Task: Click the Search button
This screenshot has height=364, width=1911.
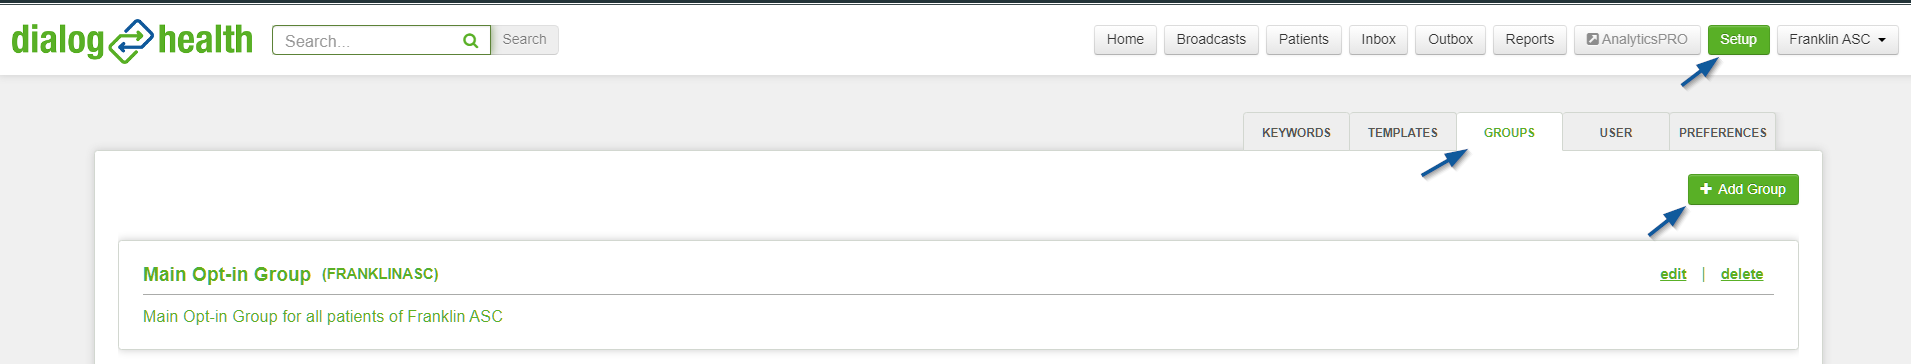Action: (524, 40)
